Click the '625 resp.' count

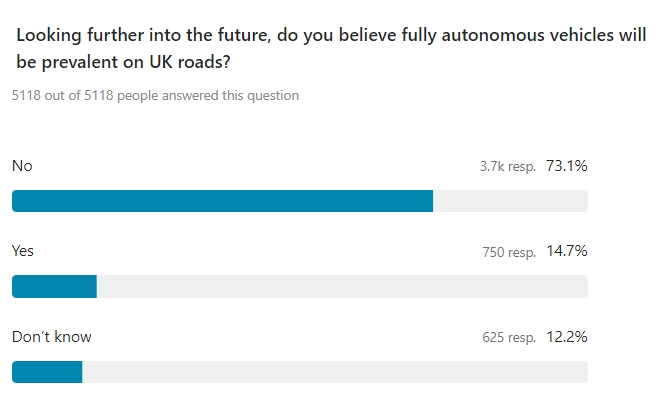[509, 338]
